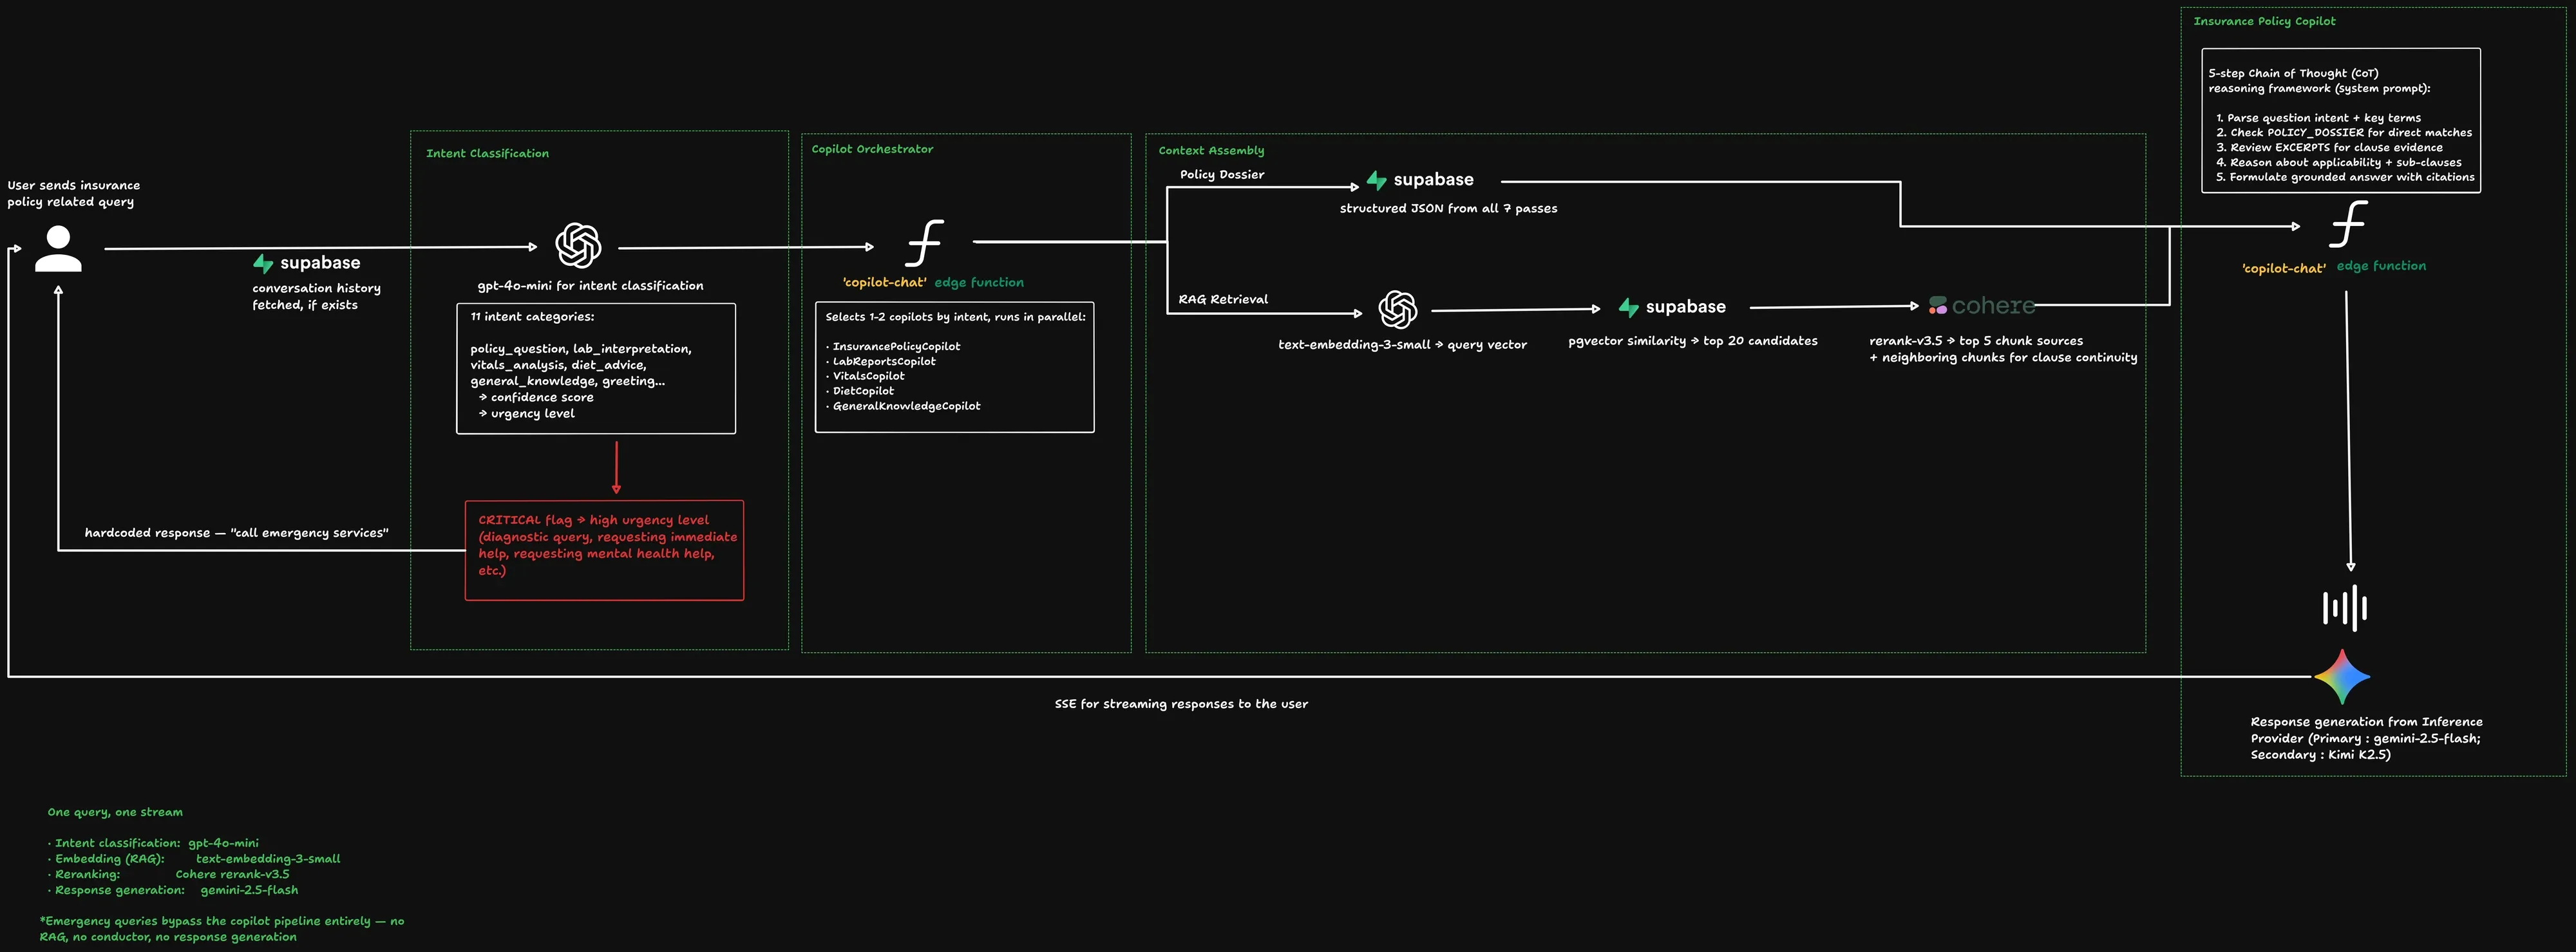
Task: Click the 'Reranking: Cohere rerank-v3.5' legend line
Action: click(168, 875)
